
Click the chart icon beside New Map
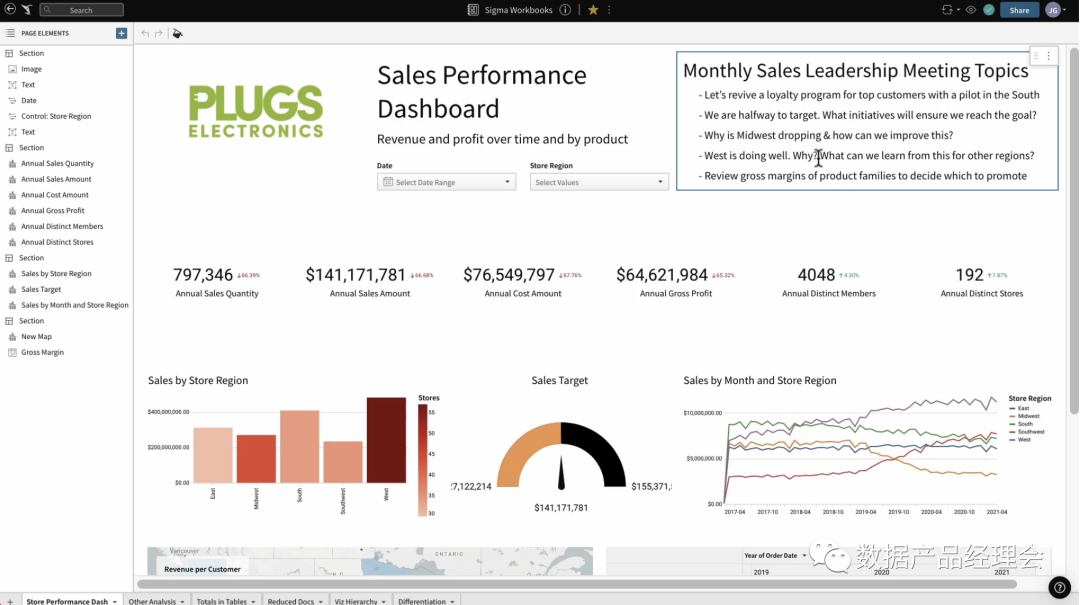(12, 337)
